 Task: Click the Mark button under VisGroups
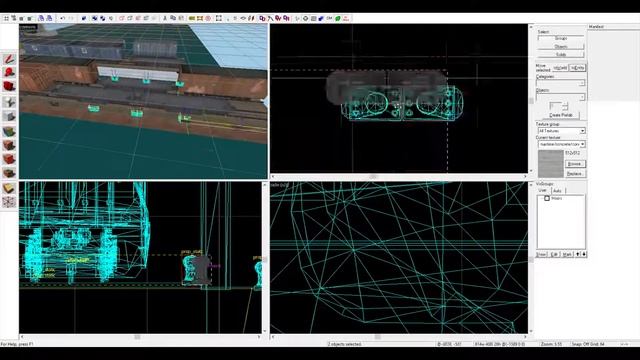(x=567, y=254)
